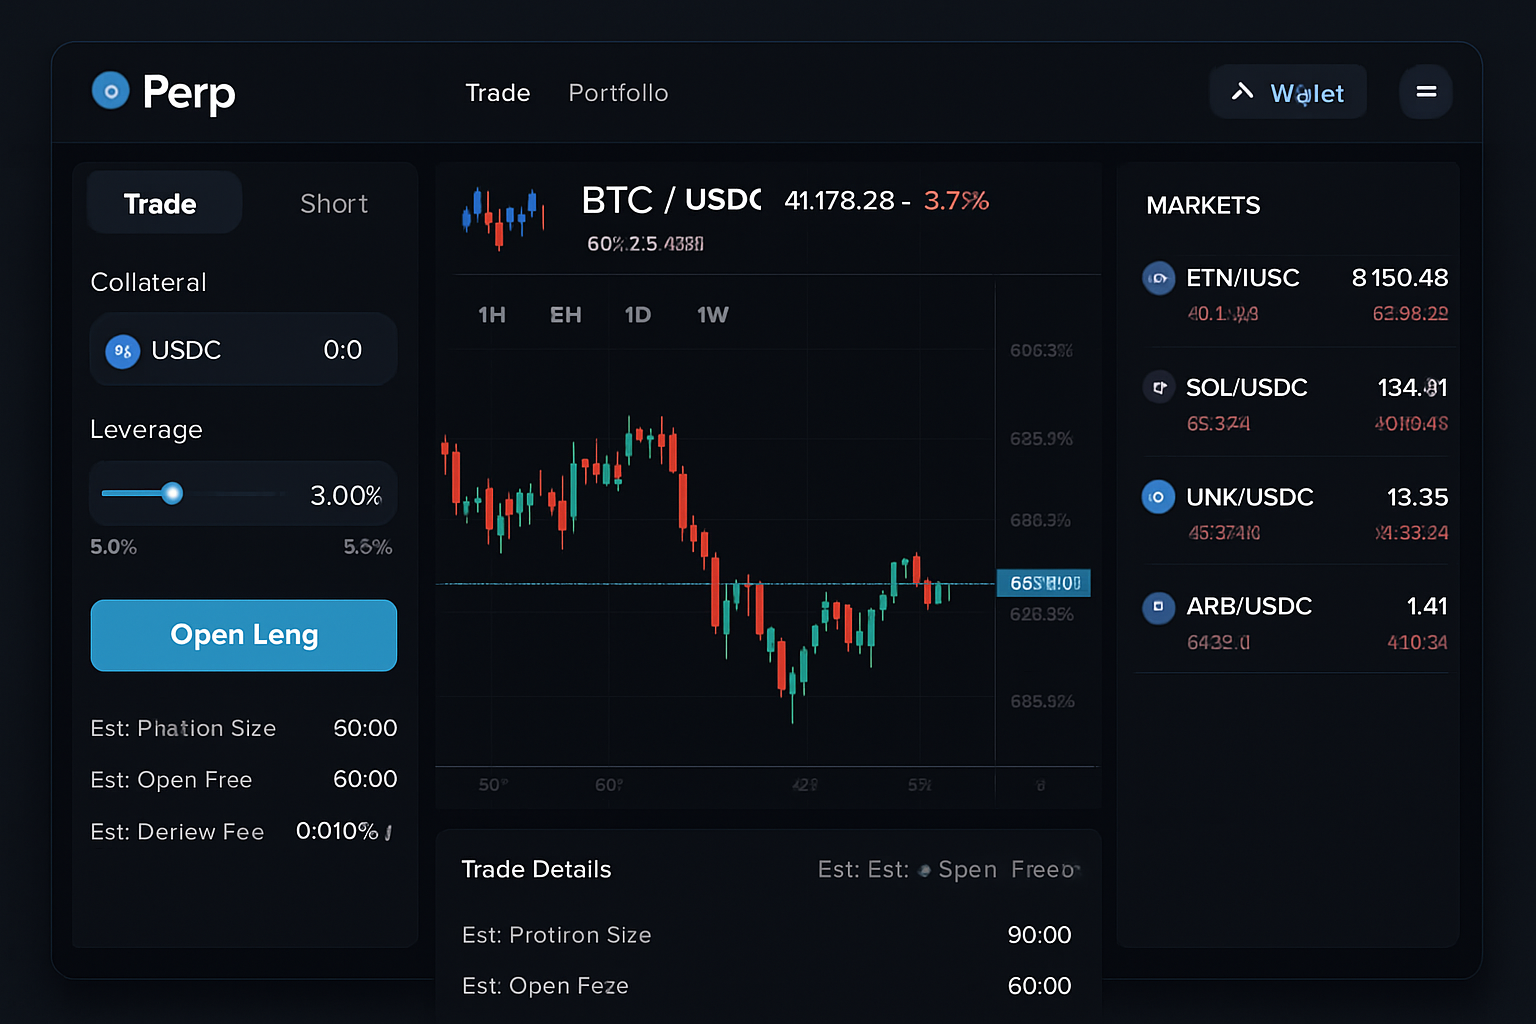Select the 1D chart timeframe
The image size is (1536, 1024).
(637, 314)
